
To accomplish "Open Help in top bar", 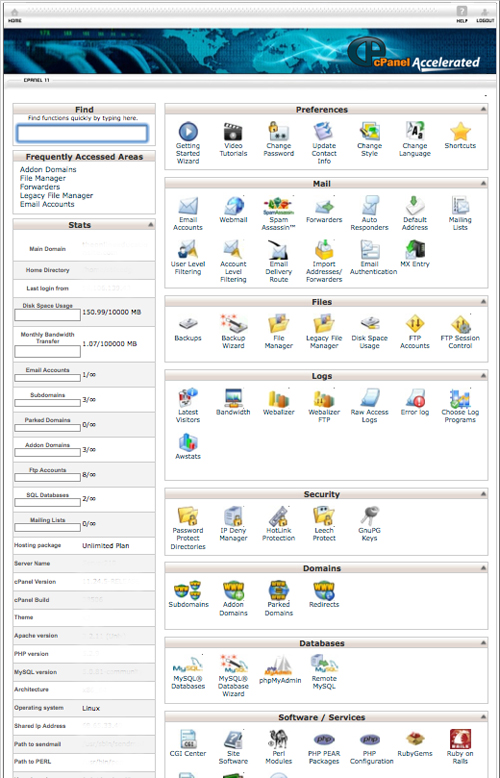I will (x=462, y=15).
